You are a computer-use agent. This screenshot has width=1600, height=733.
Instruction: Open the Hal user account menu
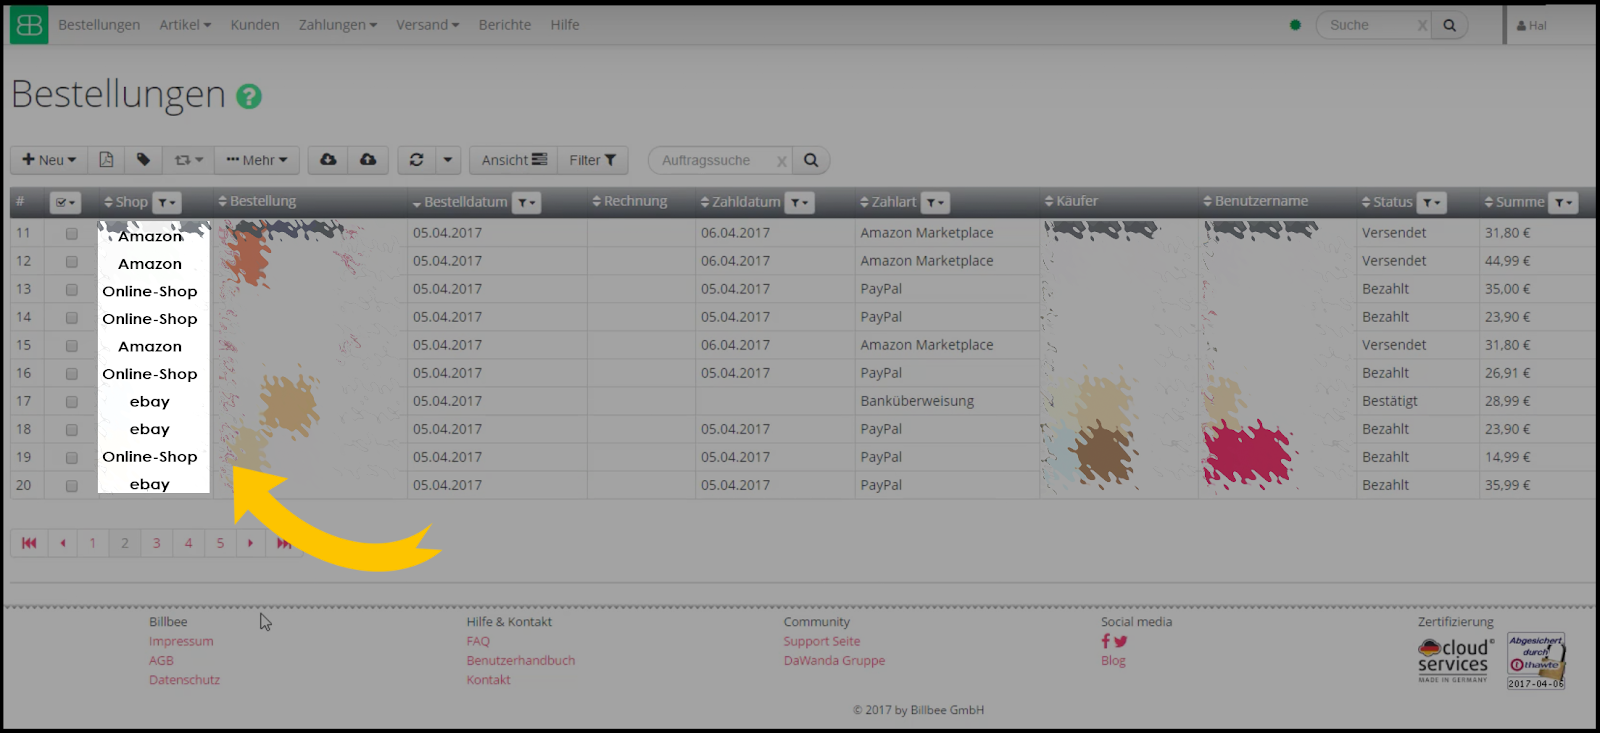(1532, 26)
